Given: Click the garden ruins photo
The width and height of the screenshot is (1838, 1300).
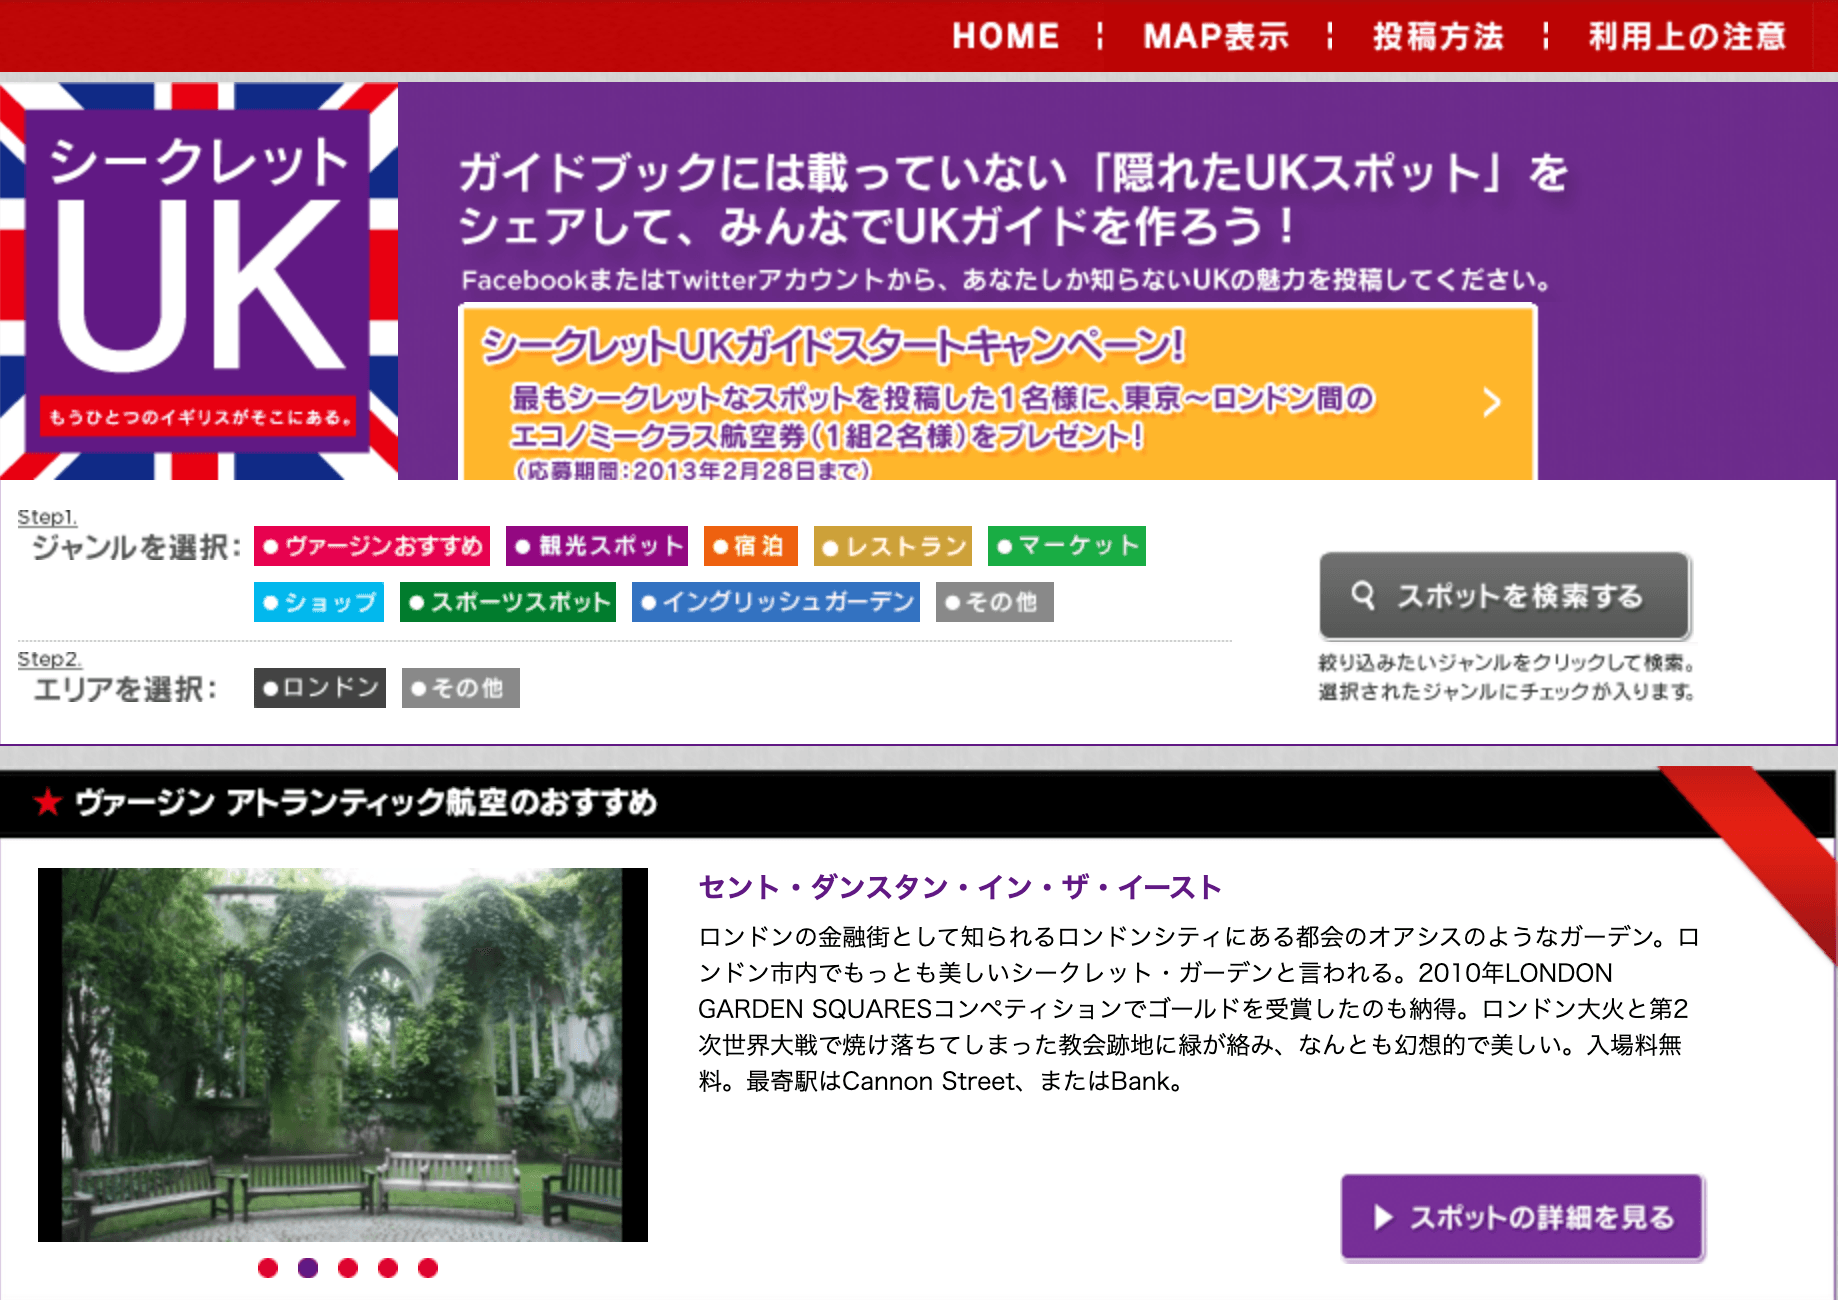Looking at the screenshot, I should pos(343,1054).
